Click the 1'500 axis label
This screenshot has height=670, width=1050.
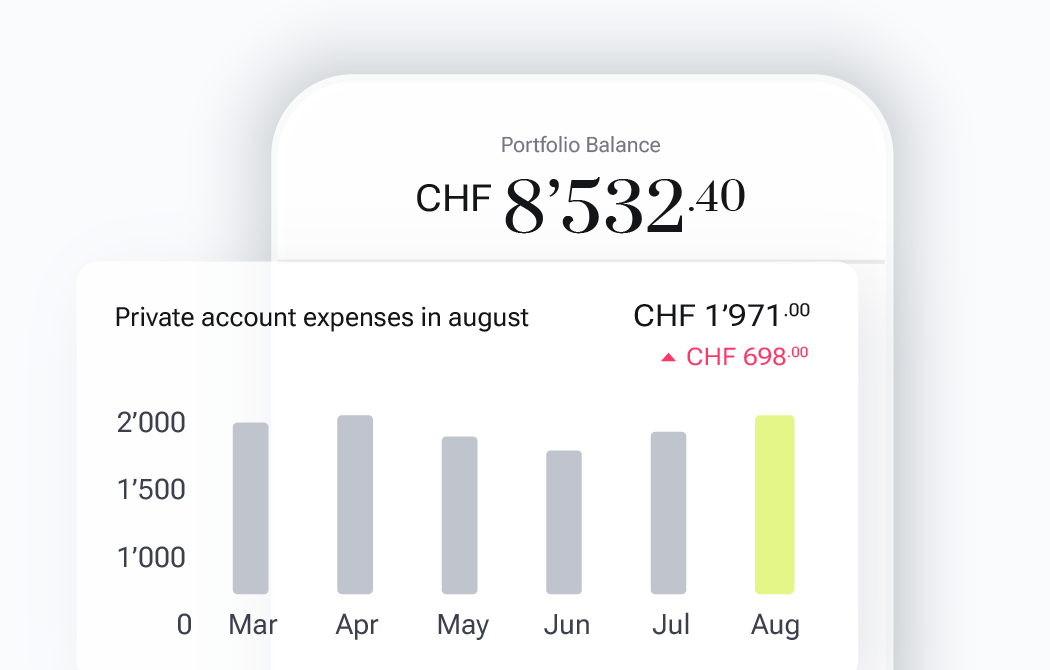coord(151,489)
